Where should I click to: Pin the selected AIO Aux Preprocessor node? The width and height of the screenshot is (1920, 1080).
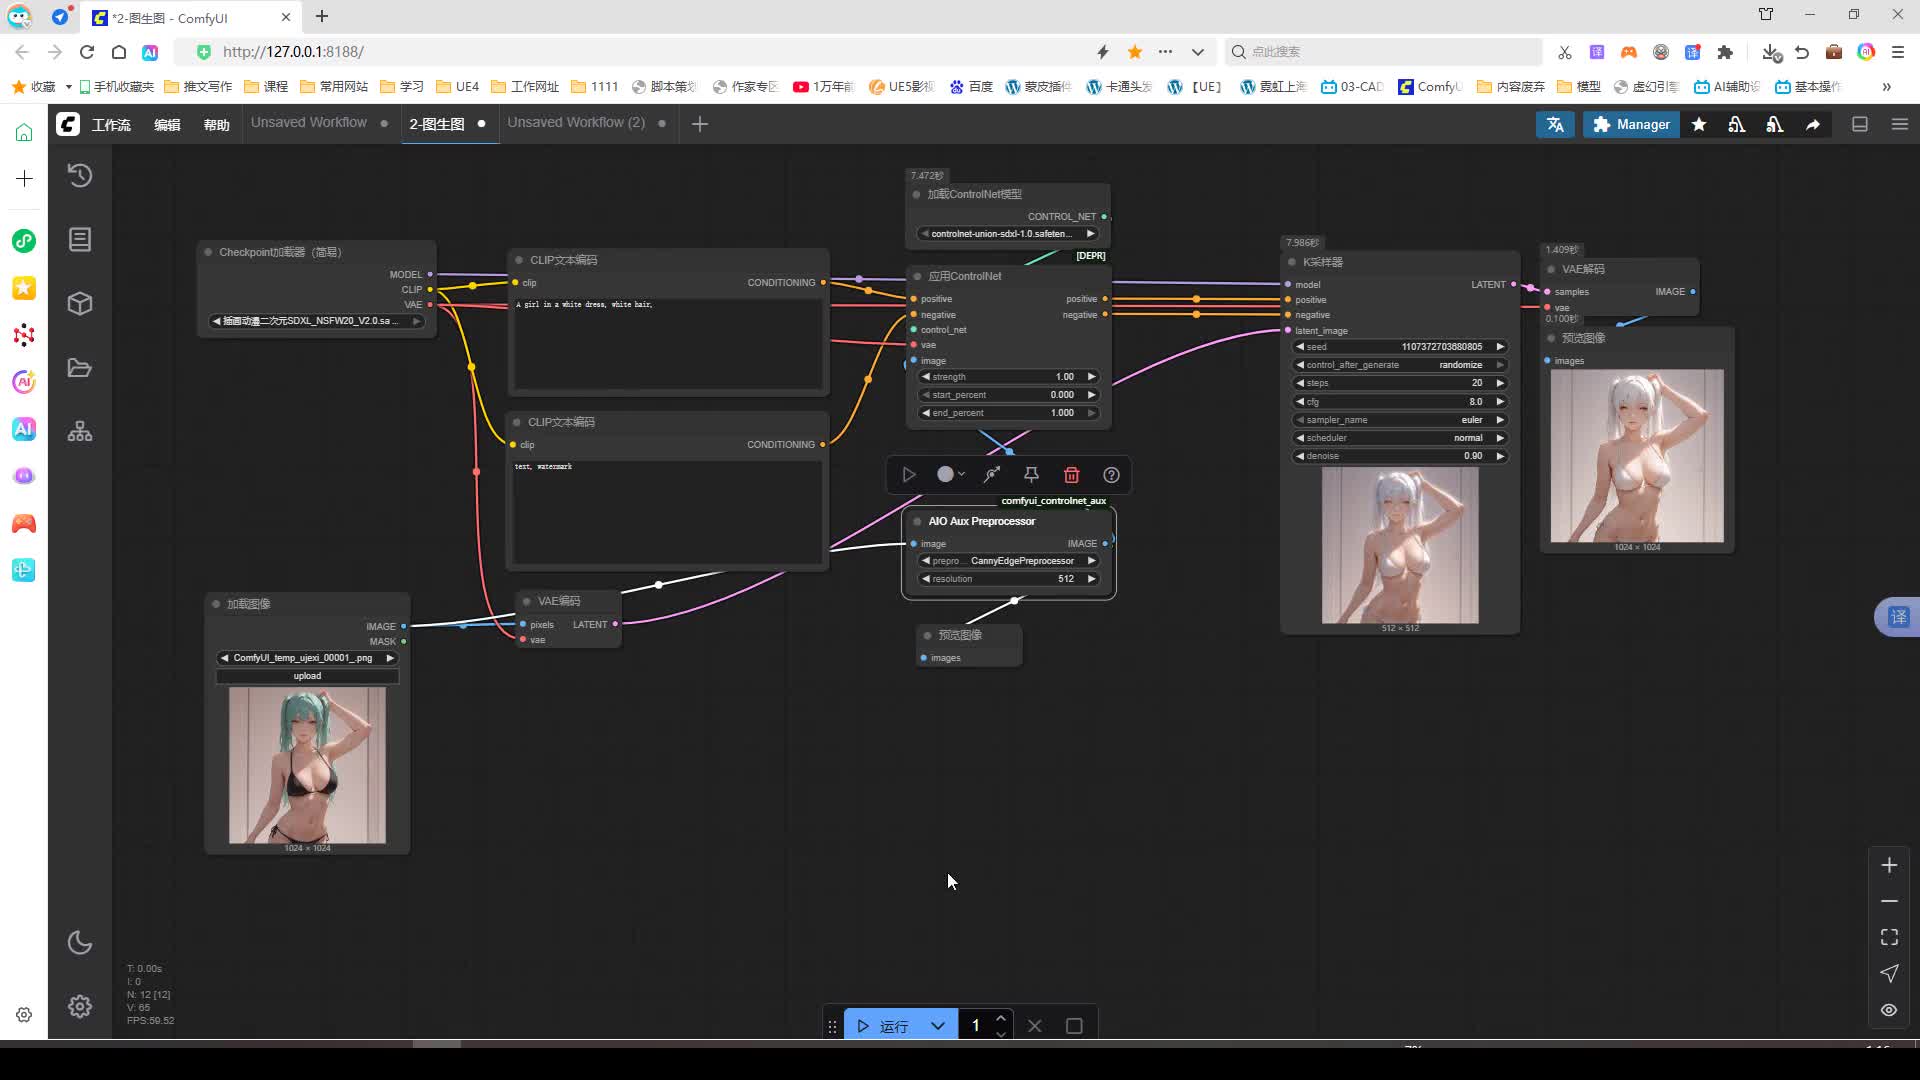(x=1031, y=475)
